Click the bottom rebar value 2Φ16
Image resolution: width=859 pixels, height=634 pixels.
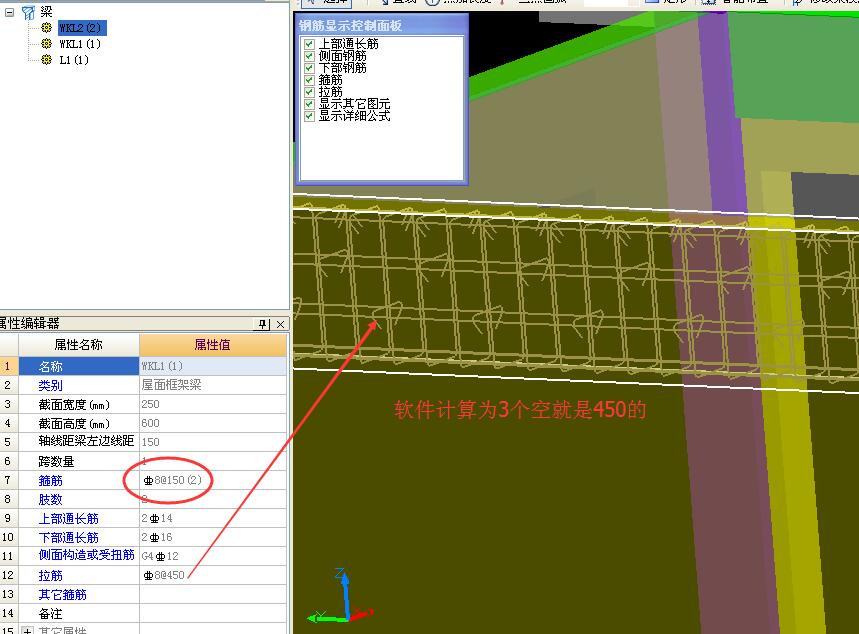[x=213, y=538]
